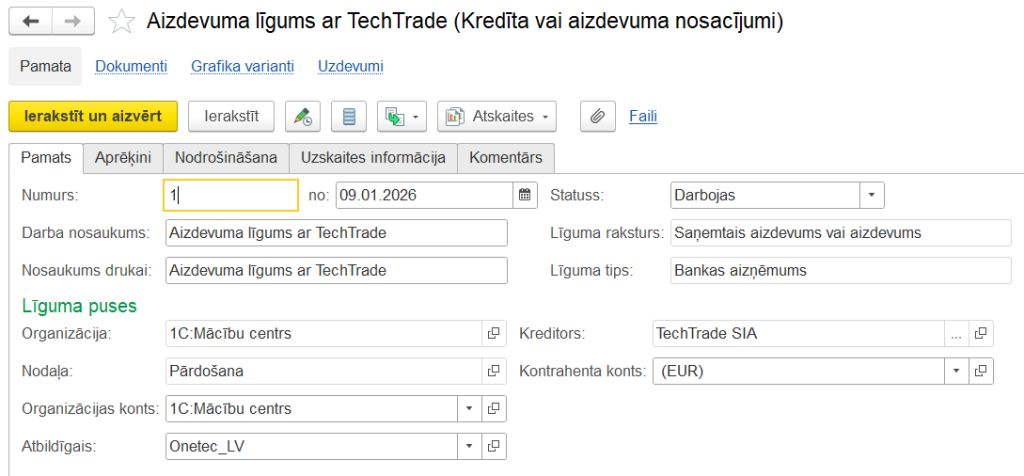Open the Uzskaites informācija tab

pyautogui.click(x=373, y=158)
